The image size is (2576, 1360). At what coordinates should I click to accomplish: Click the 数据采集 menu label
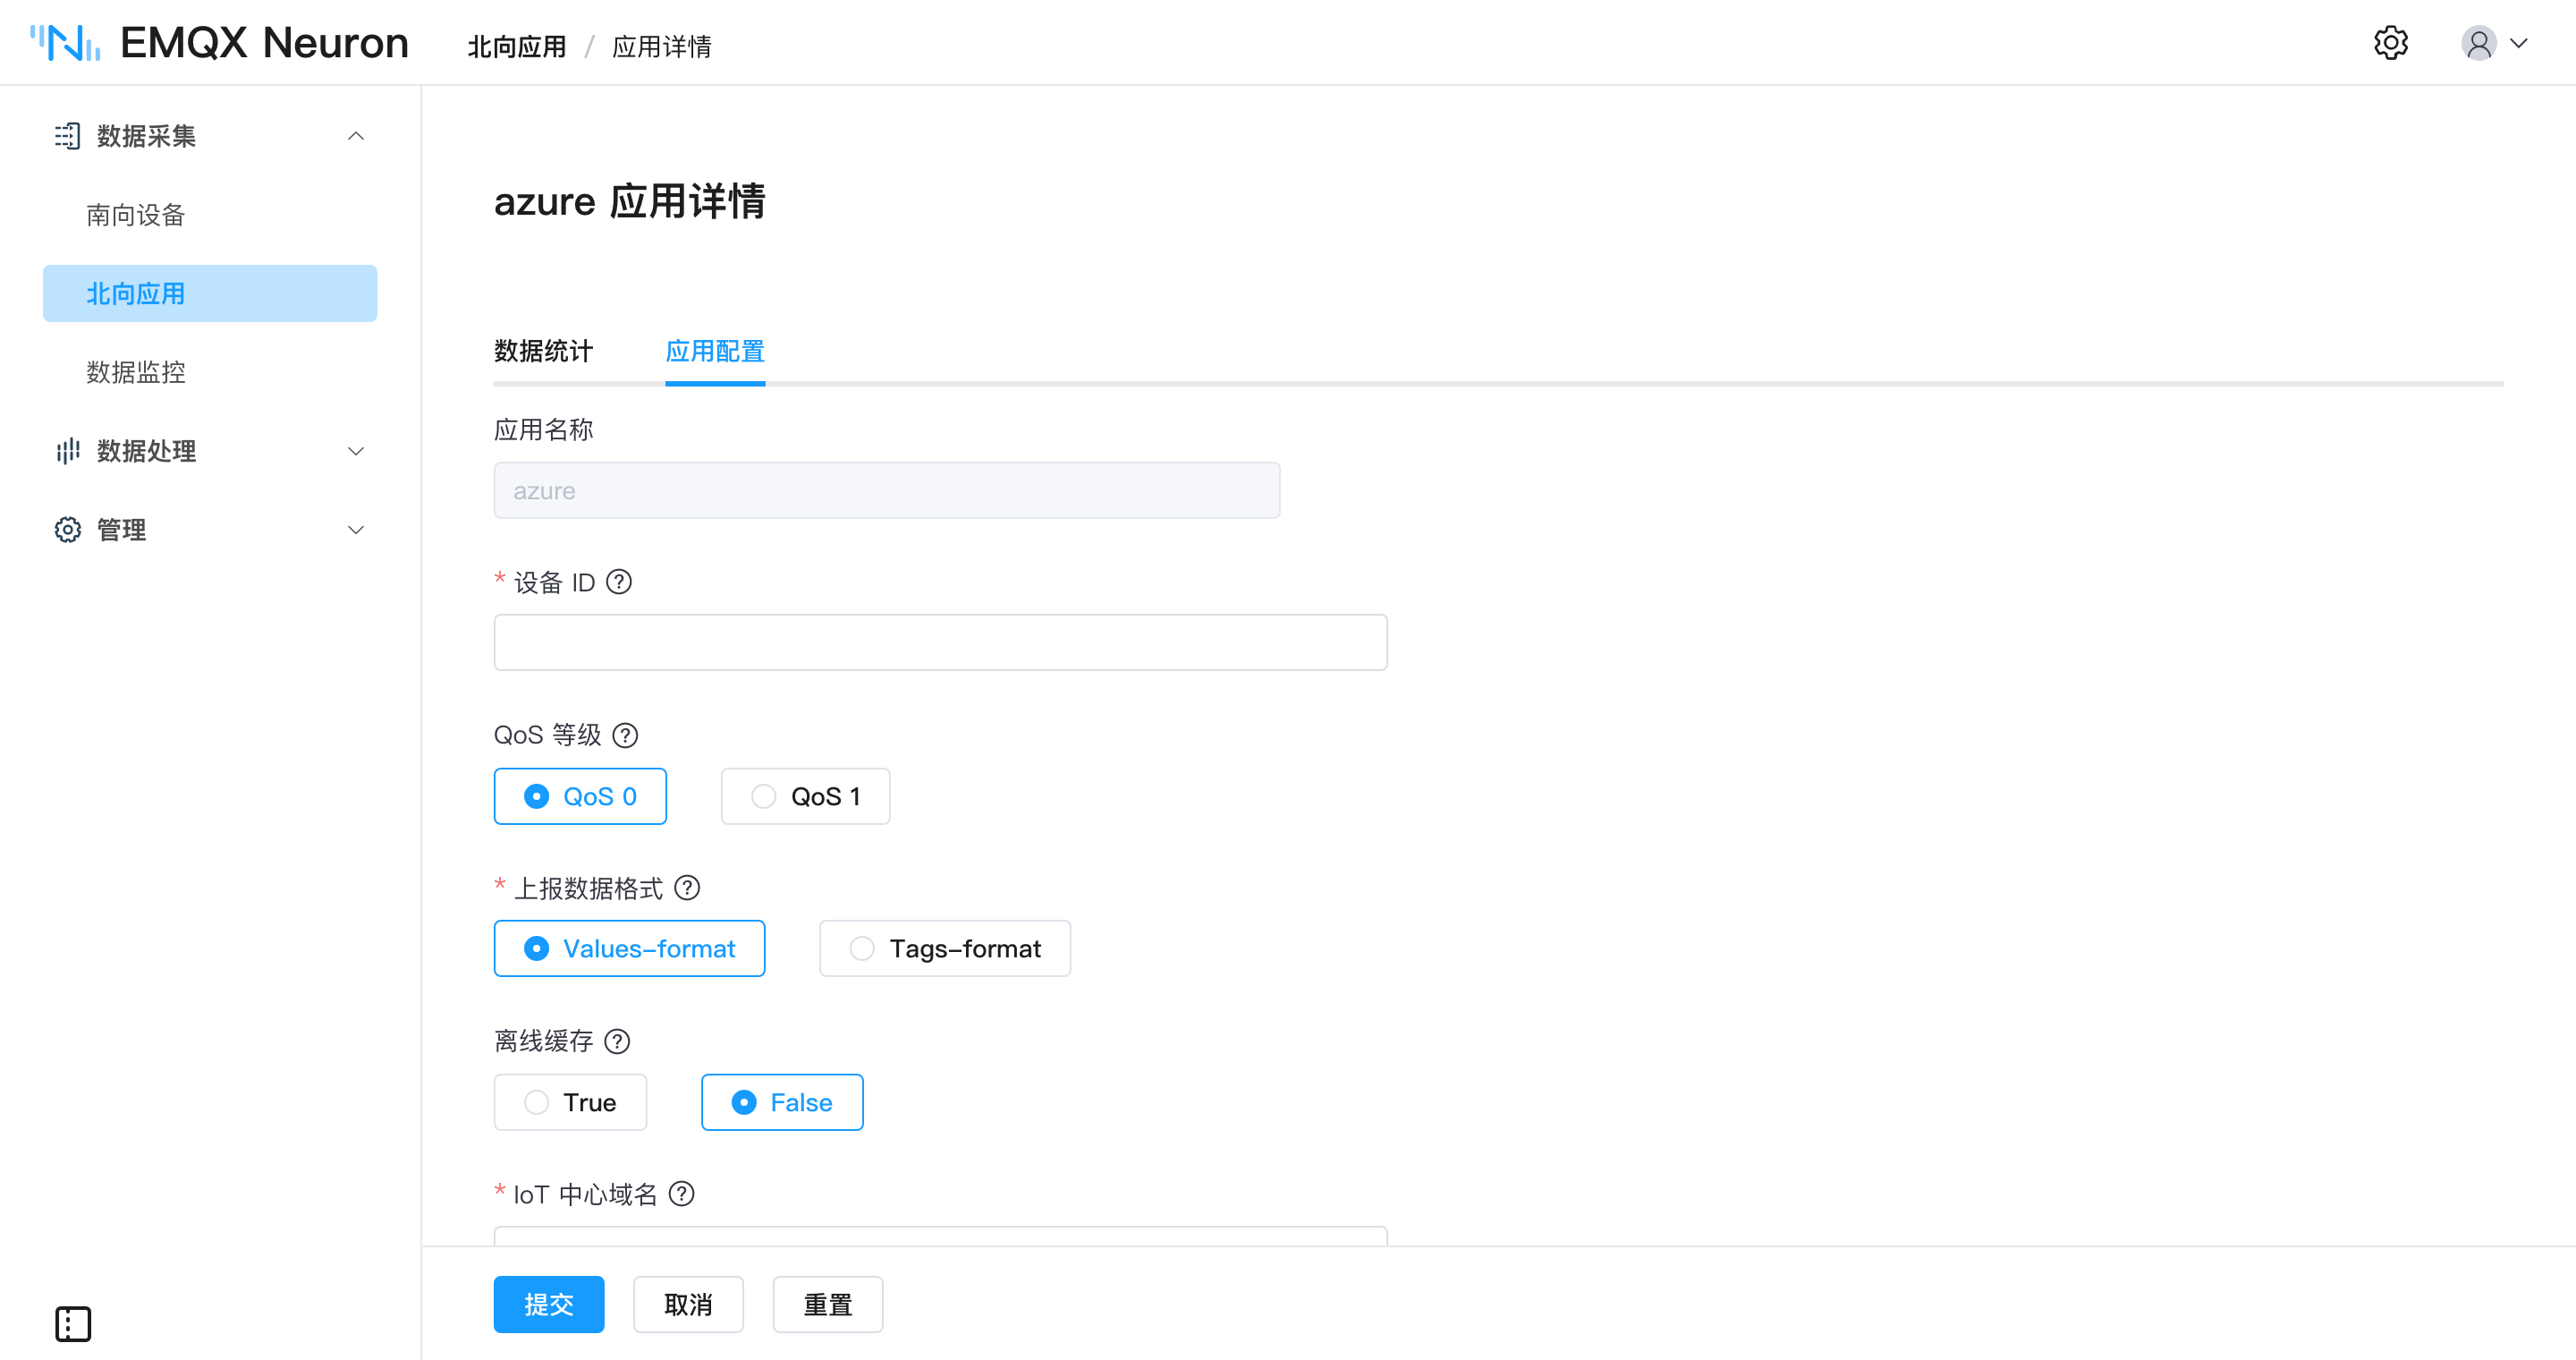pyautogui.click(x=146, y=136)
